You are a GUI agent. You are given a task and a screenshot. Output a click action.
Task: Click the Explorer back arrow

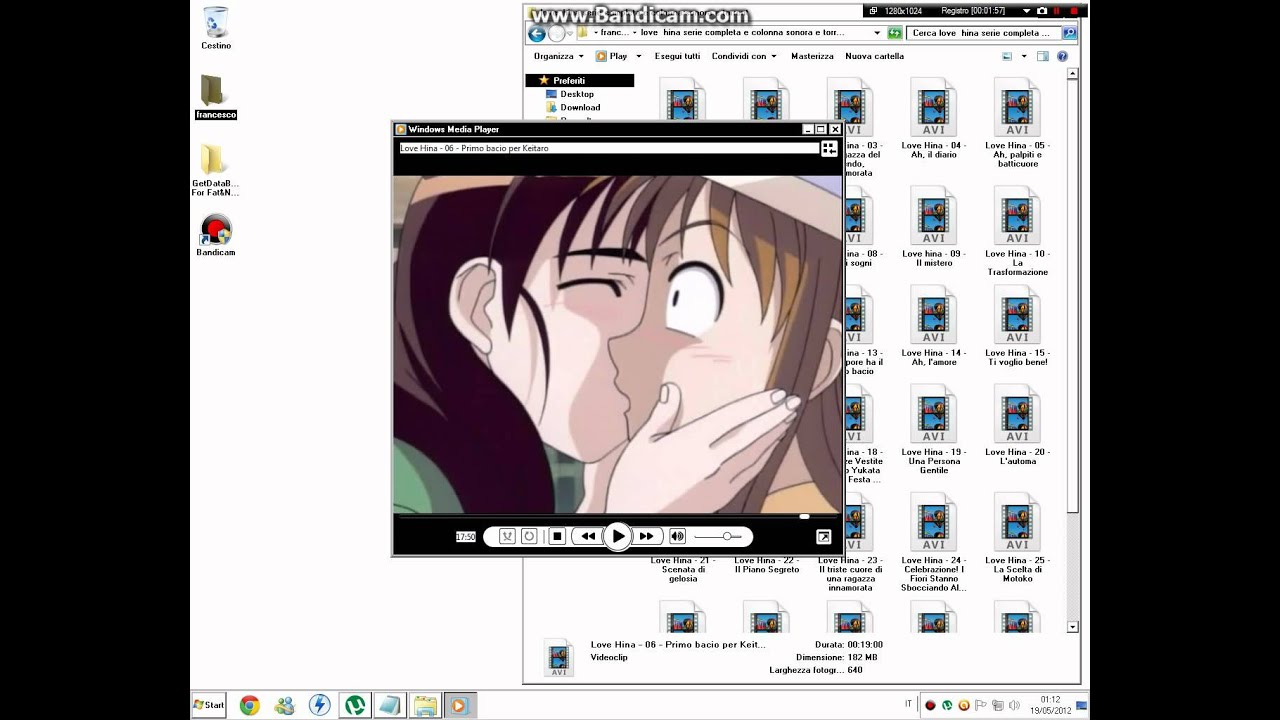point(537,33)
